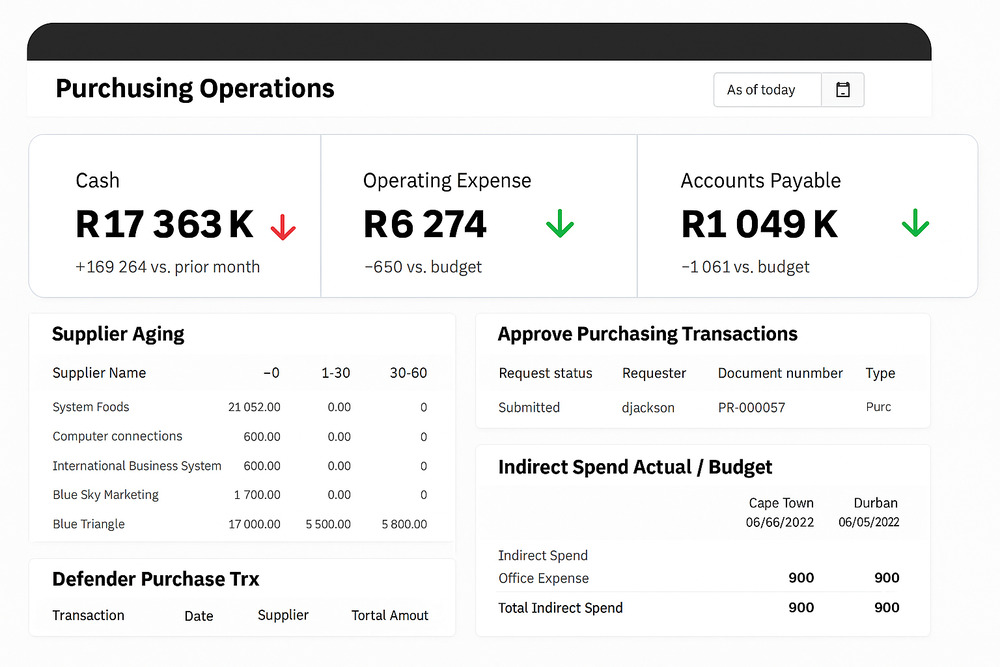Select the Submitted request status entry
The height and width of the screenshot is (667, 1000).
click(528, 407)
